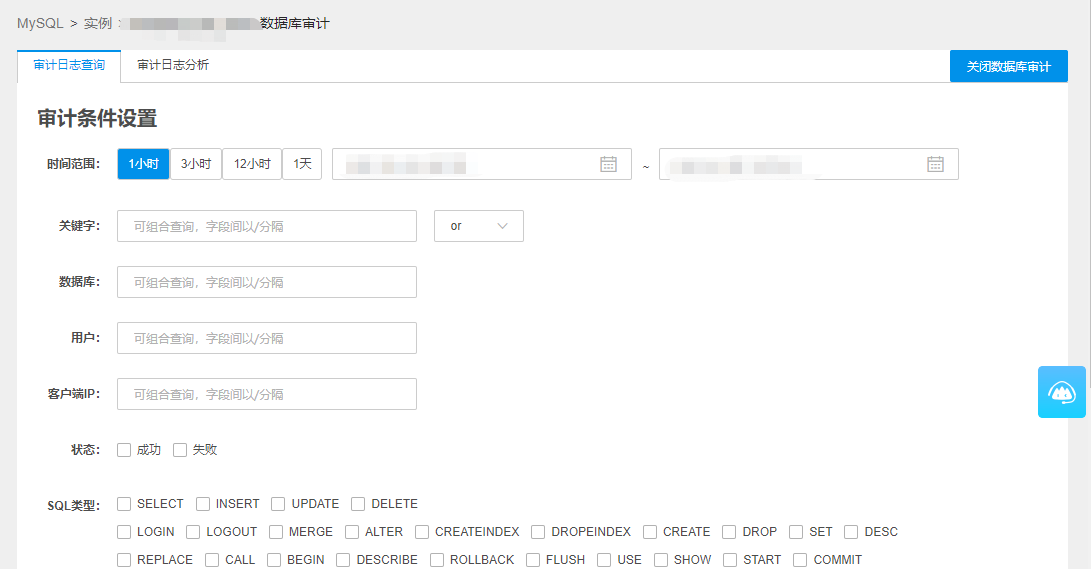The width and height of the screenshot is (1091, 569).
Task: Tick the DROP SQL type checkbox
Action: pyautogui.click(x=730, y=532)
